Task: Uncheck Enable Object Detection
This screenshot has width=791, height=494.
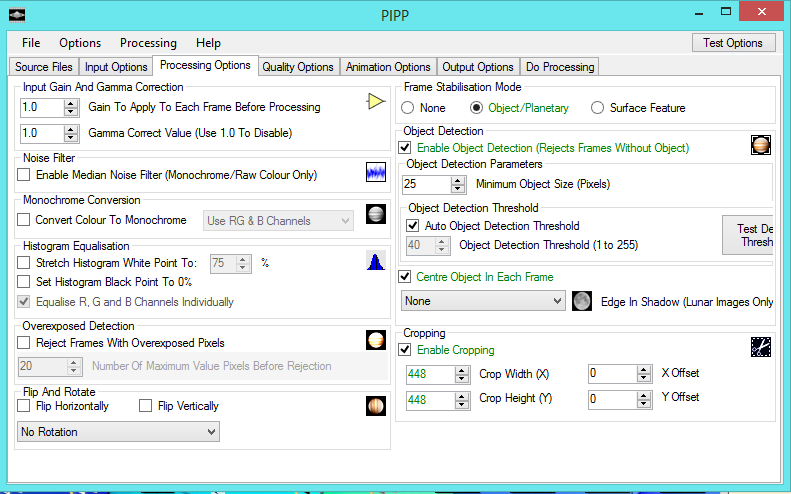Action: click(405, 147)
